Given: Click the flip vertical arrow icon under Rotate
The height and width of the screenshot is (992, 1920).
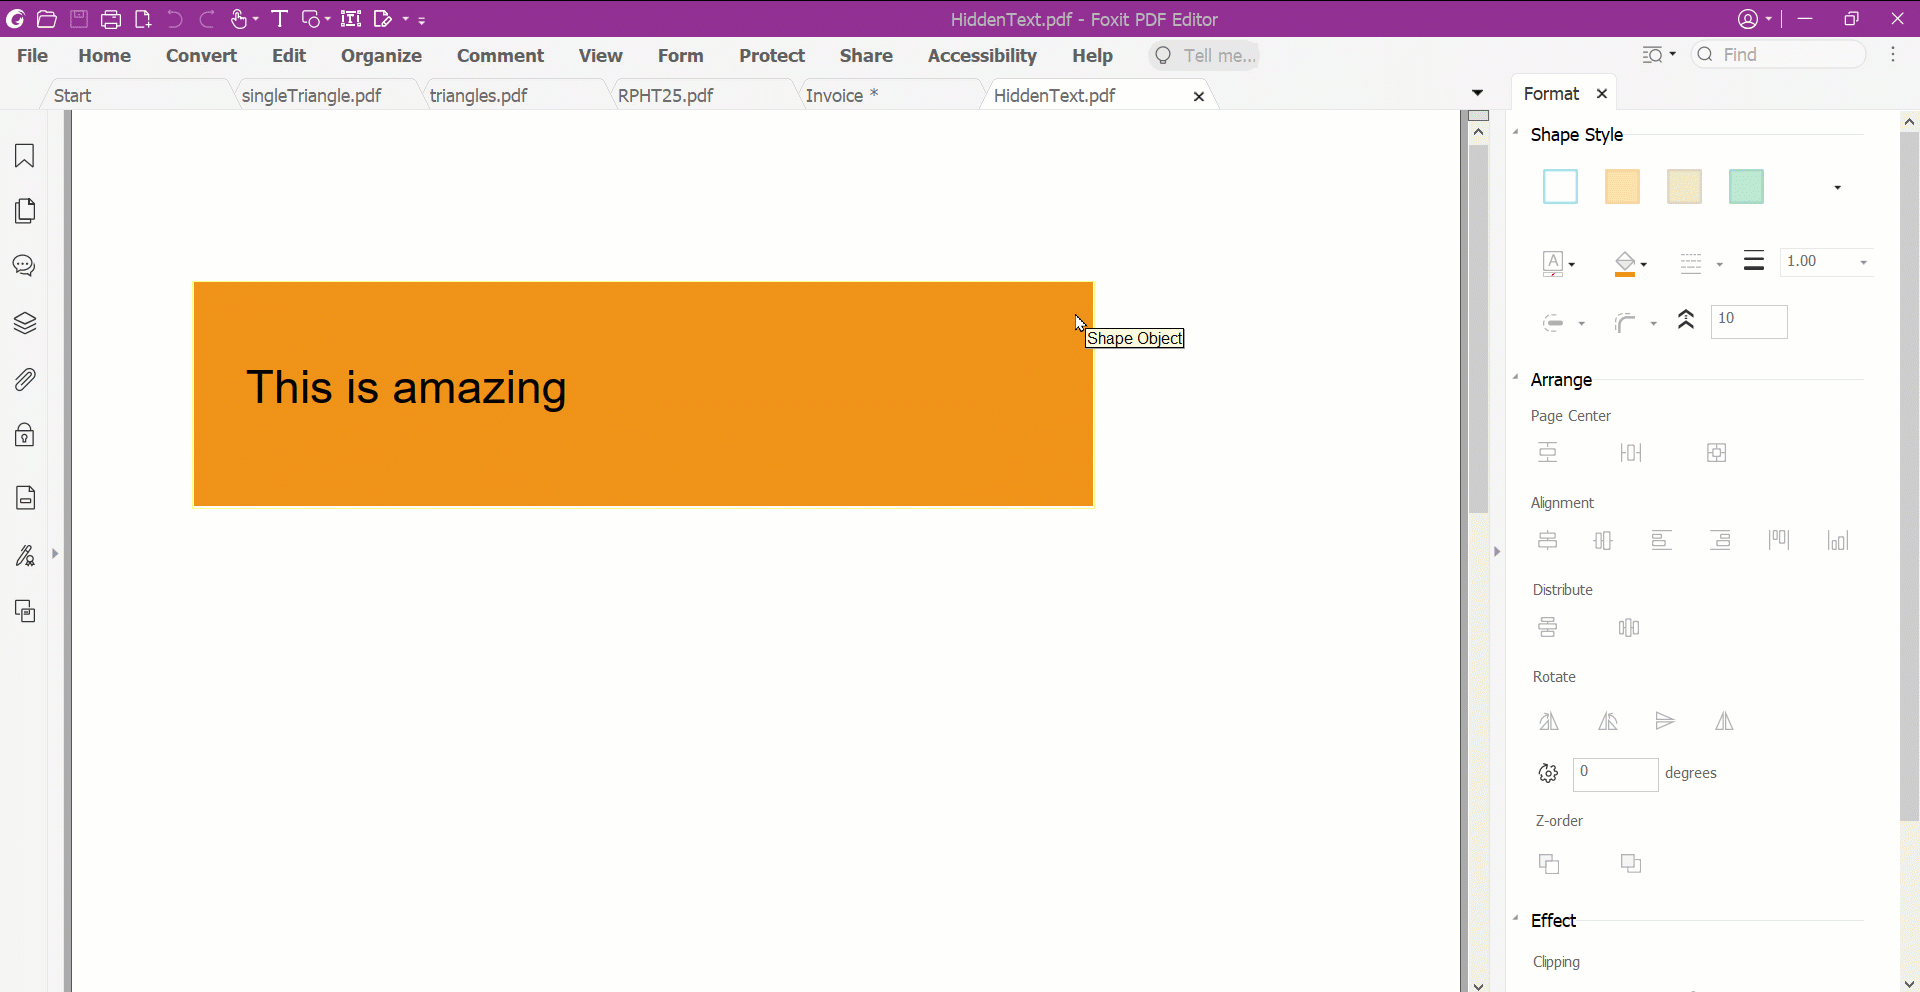Looking at the screenshot, I should click(x=1665, y=721).
